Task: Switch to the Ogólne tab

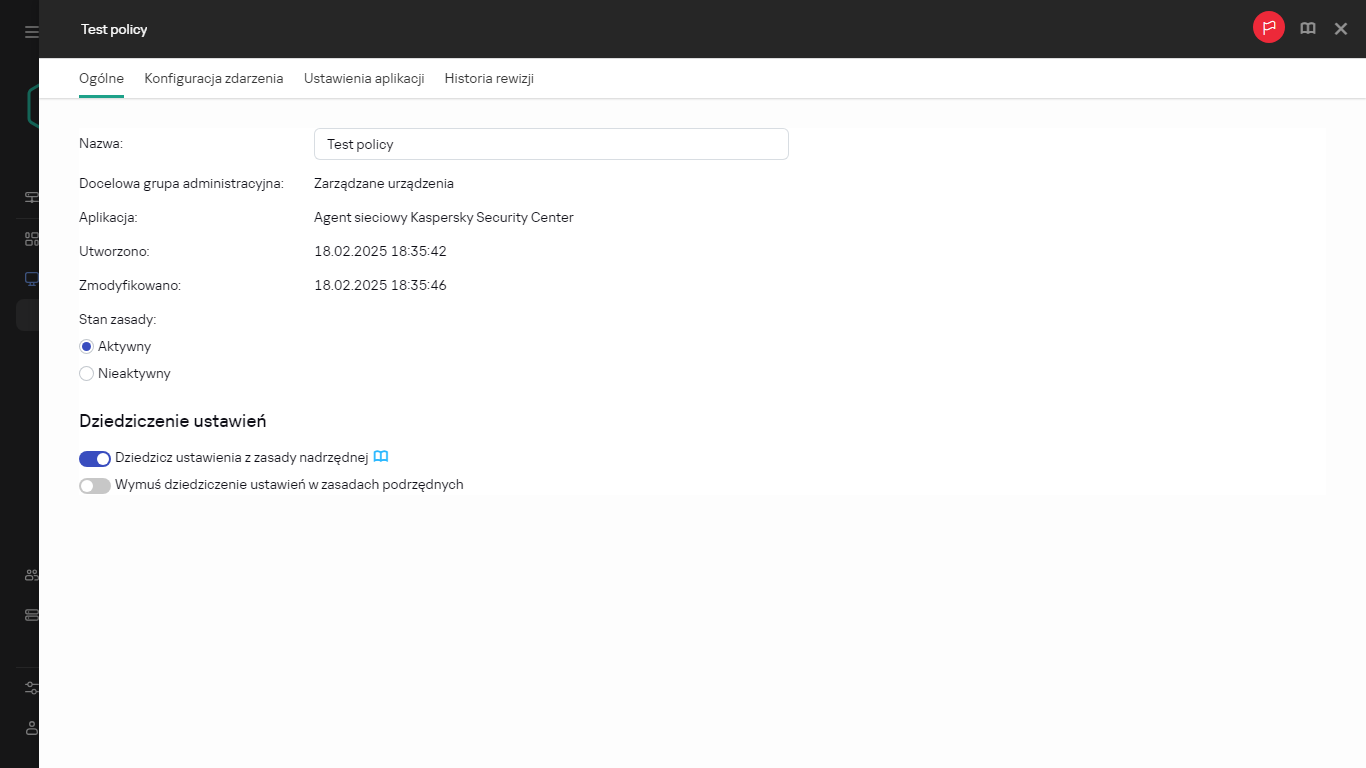Action: [101, 78]
